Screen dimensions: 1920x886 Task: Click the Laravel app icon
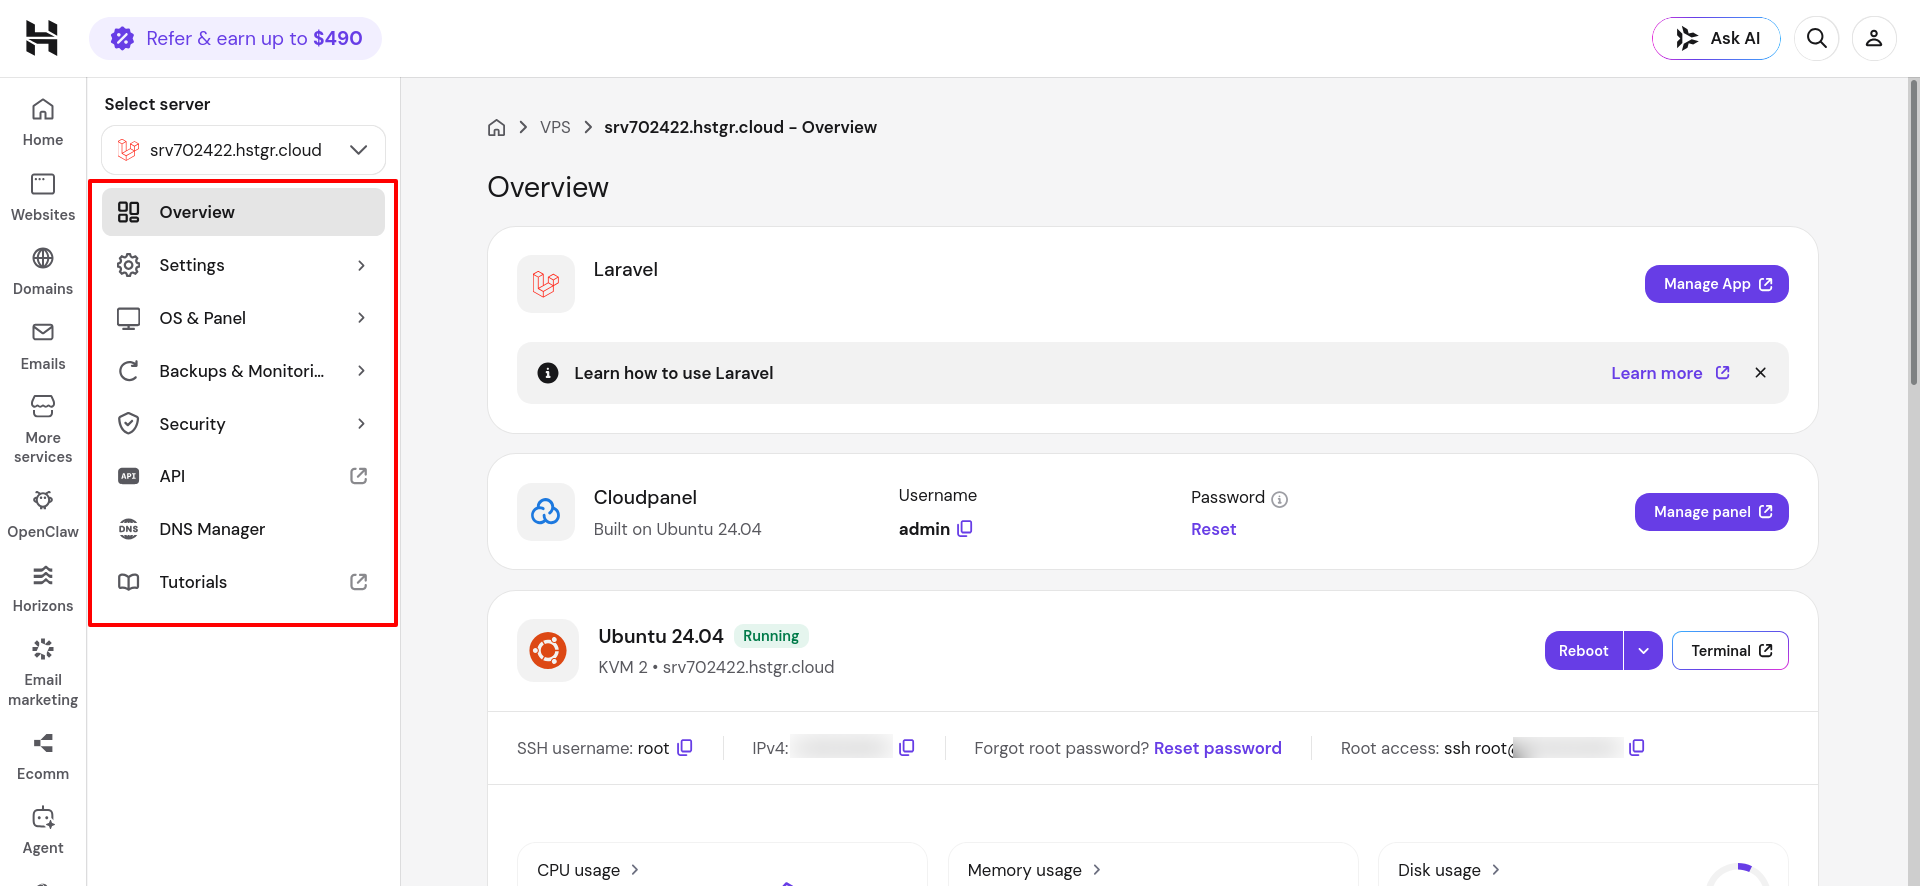tap(546, 284)
